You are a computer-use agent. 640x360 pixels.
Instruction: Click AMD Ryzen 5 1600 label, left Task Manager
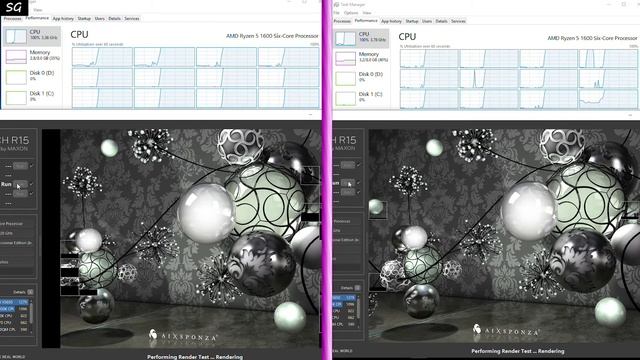(272, 36)
